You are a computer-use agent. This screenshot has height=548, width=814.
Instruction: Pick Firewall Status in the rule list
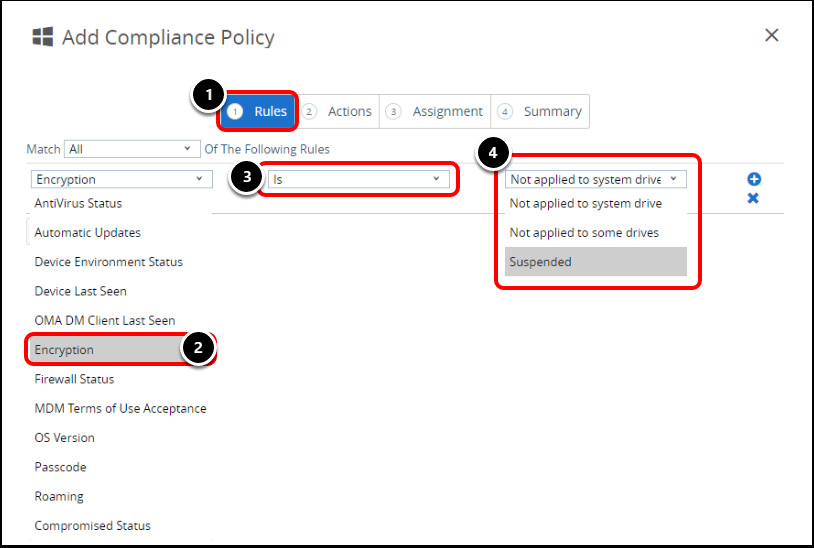75,379
